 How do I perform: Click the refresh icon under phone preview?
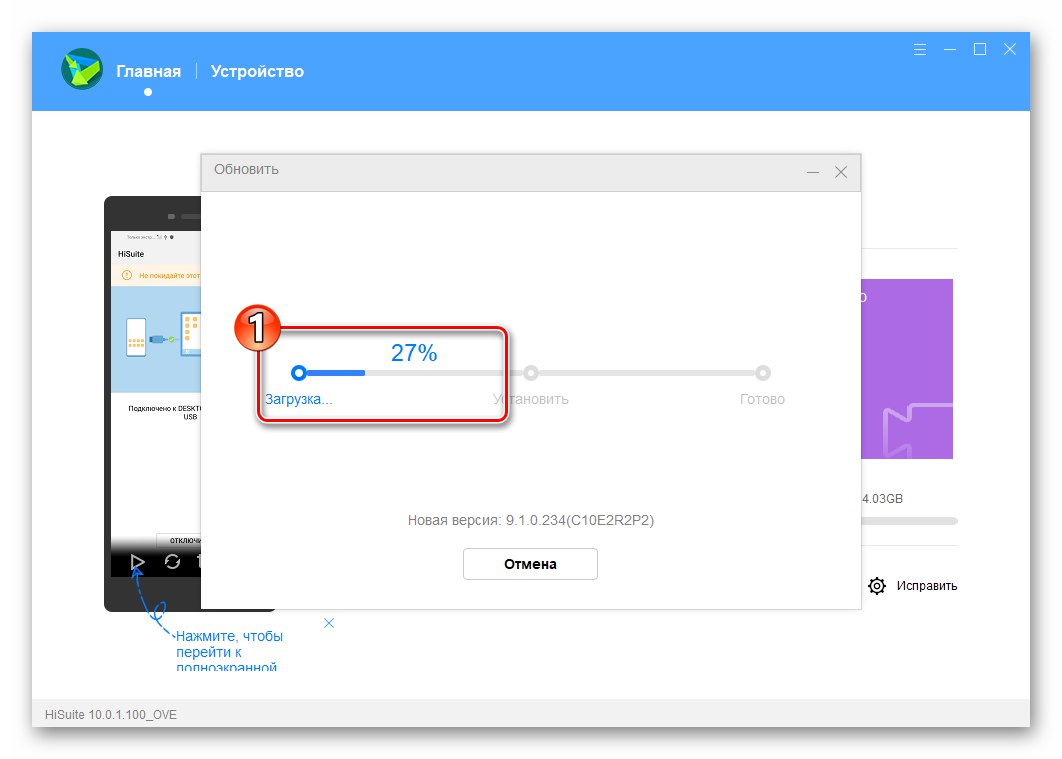(x=172, y=562)
